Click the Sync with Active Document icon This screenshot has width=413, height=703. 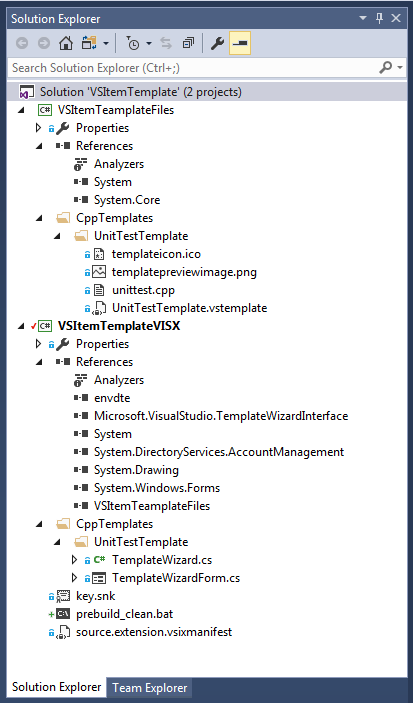166,43
